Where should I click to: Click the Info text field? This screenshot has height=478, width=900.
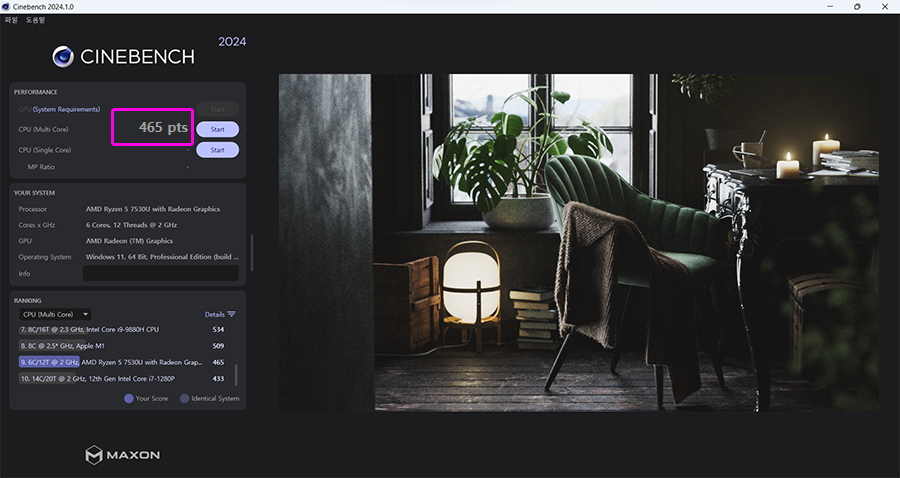click(x=161, y=273)
